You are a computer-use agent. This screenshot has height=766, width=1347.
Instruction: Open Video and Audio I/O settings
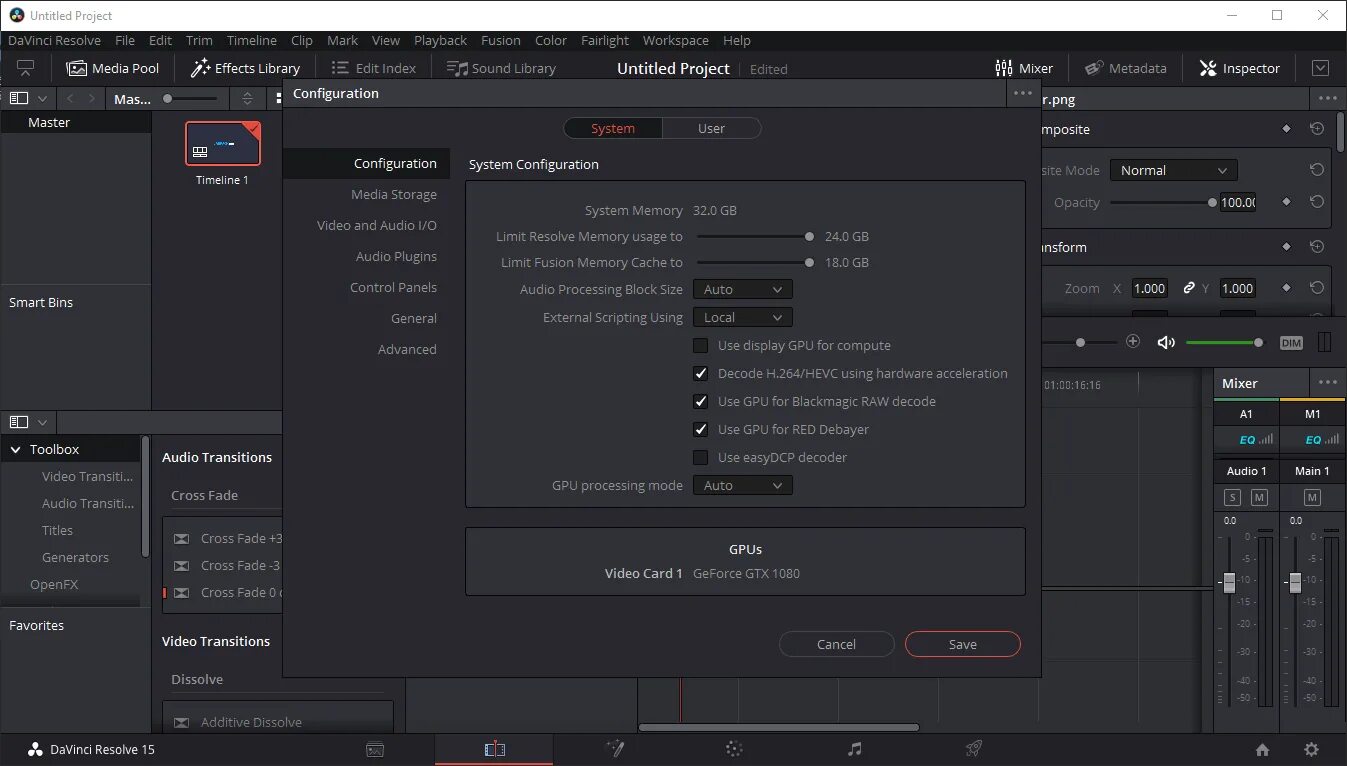(x=377, y=225)
